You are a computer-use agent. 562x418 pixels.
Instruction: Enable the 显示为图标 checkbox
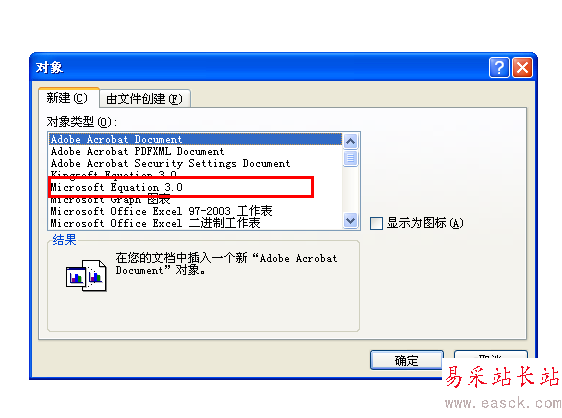tap(376, 223)
